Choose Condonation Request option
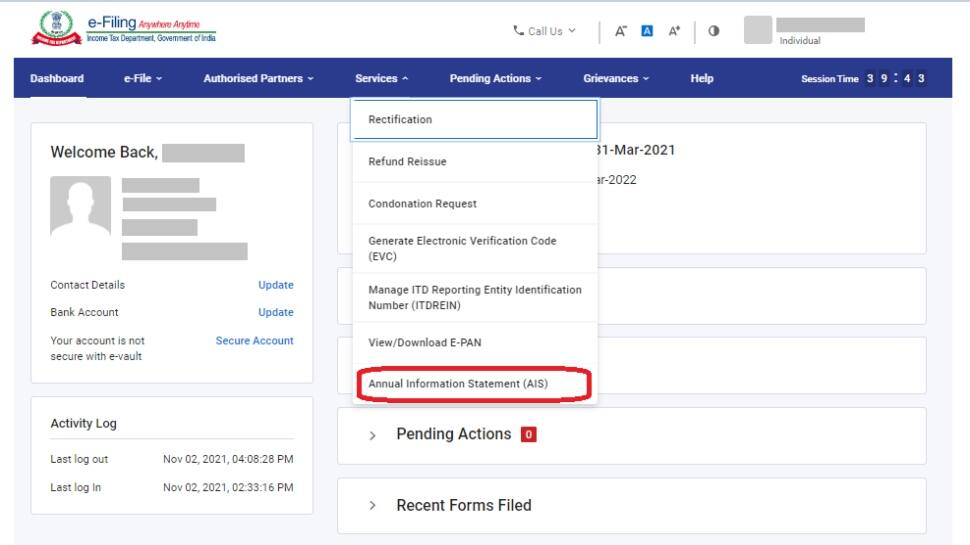 pos(474,204)
